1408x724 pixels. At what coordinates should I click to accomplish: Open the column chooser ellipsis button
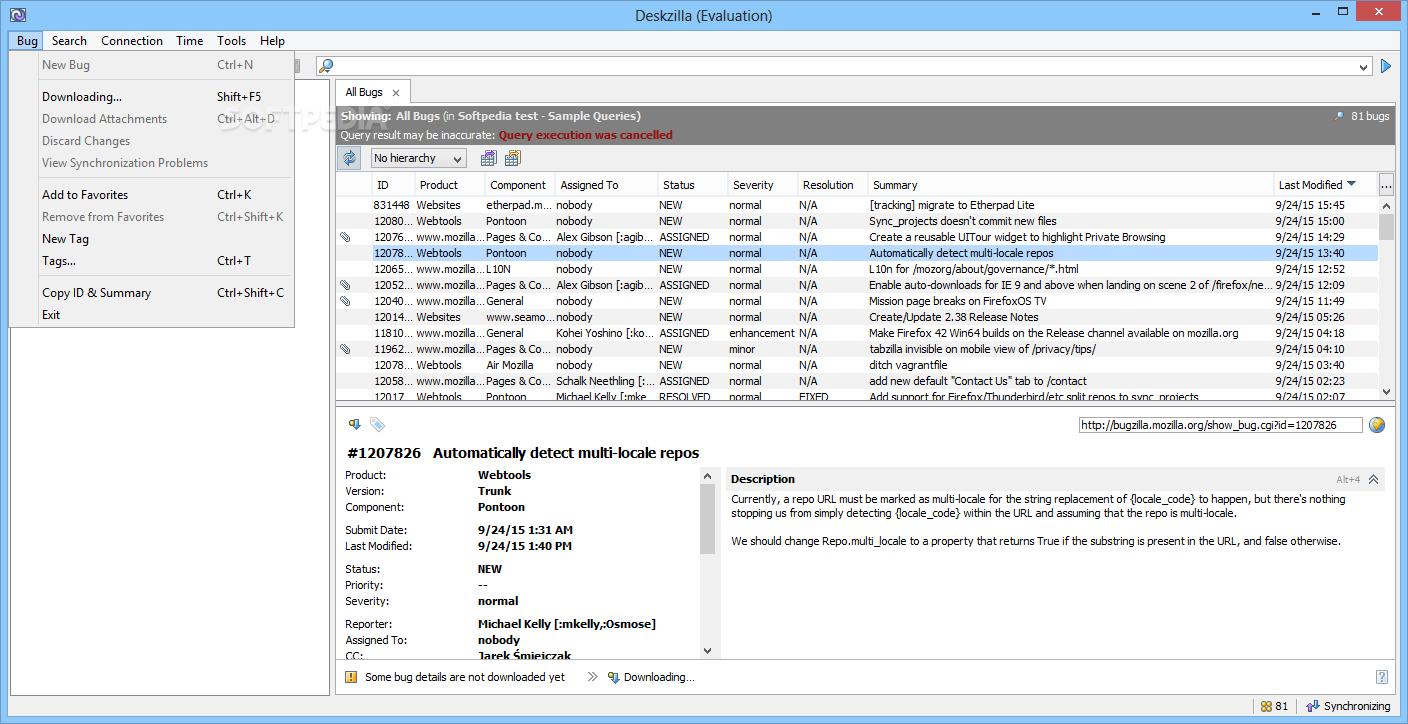click(x=1386, y=185)
